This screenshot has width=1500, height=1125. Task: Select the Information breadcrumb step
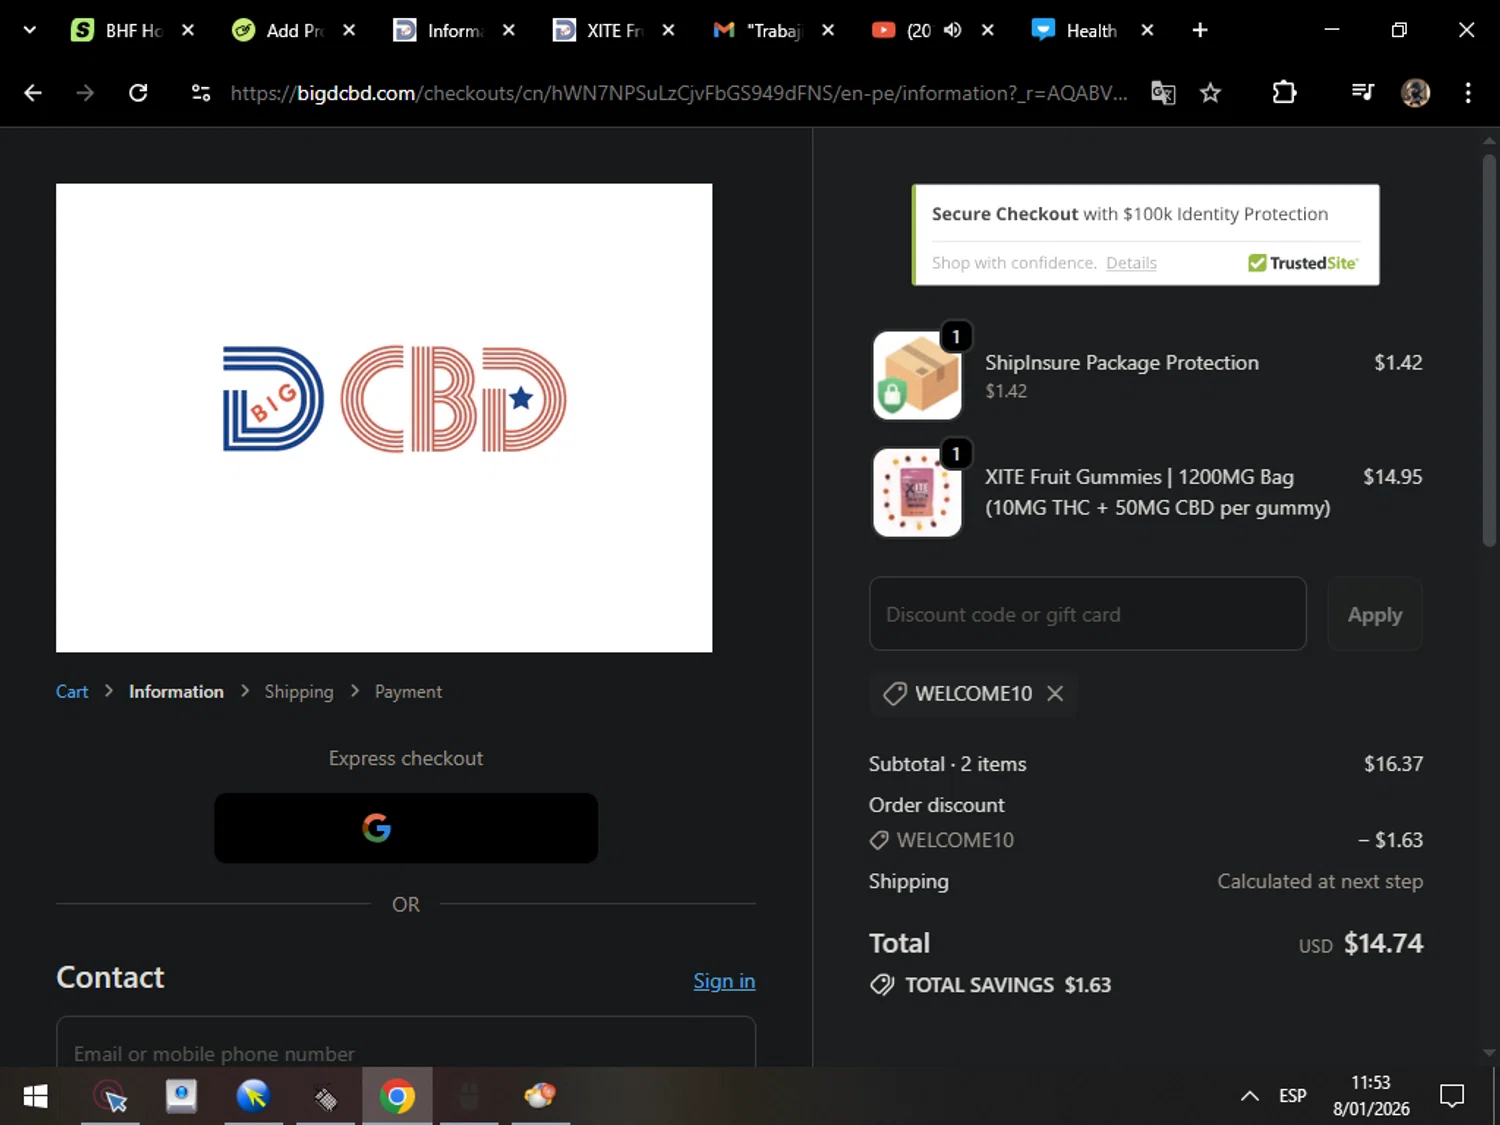[x=176, y=692]
